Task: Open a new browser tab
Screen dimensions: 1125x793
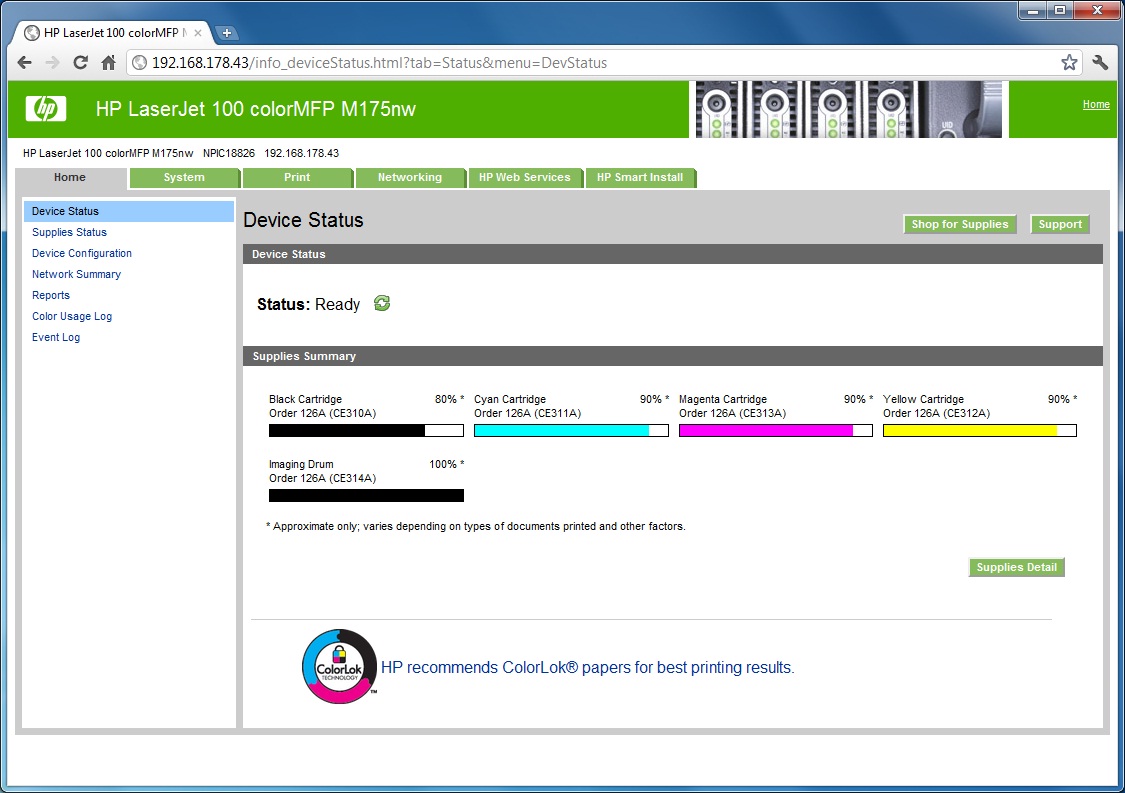Action: pos(226,33)
